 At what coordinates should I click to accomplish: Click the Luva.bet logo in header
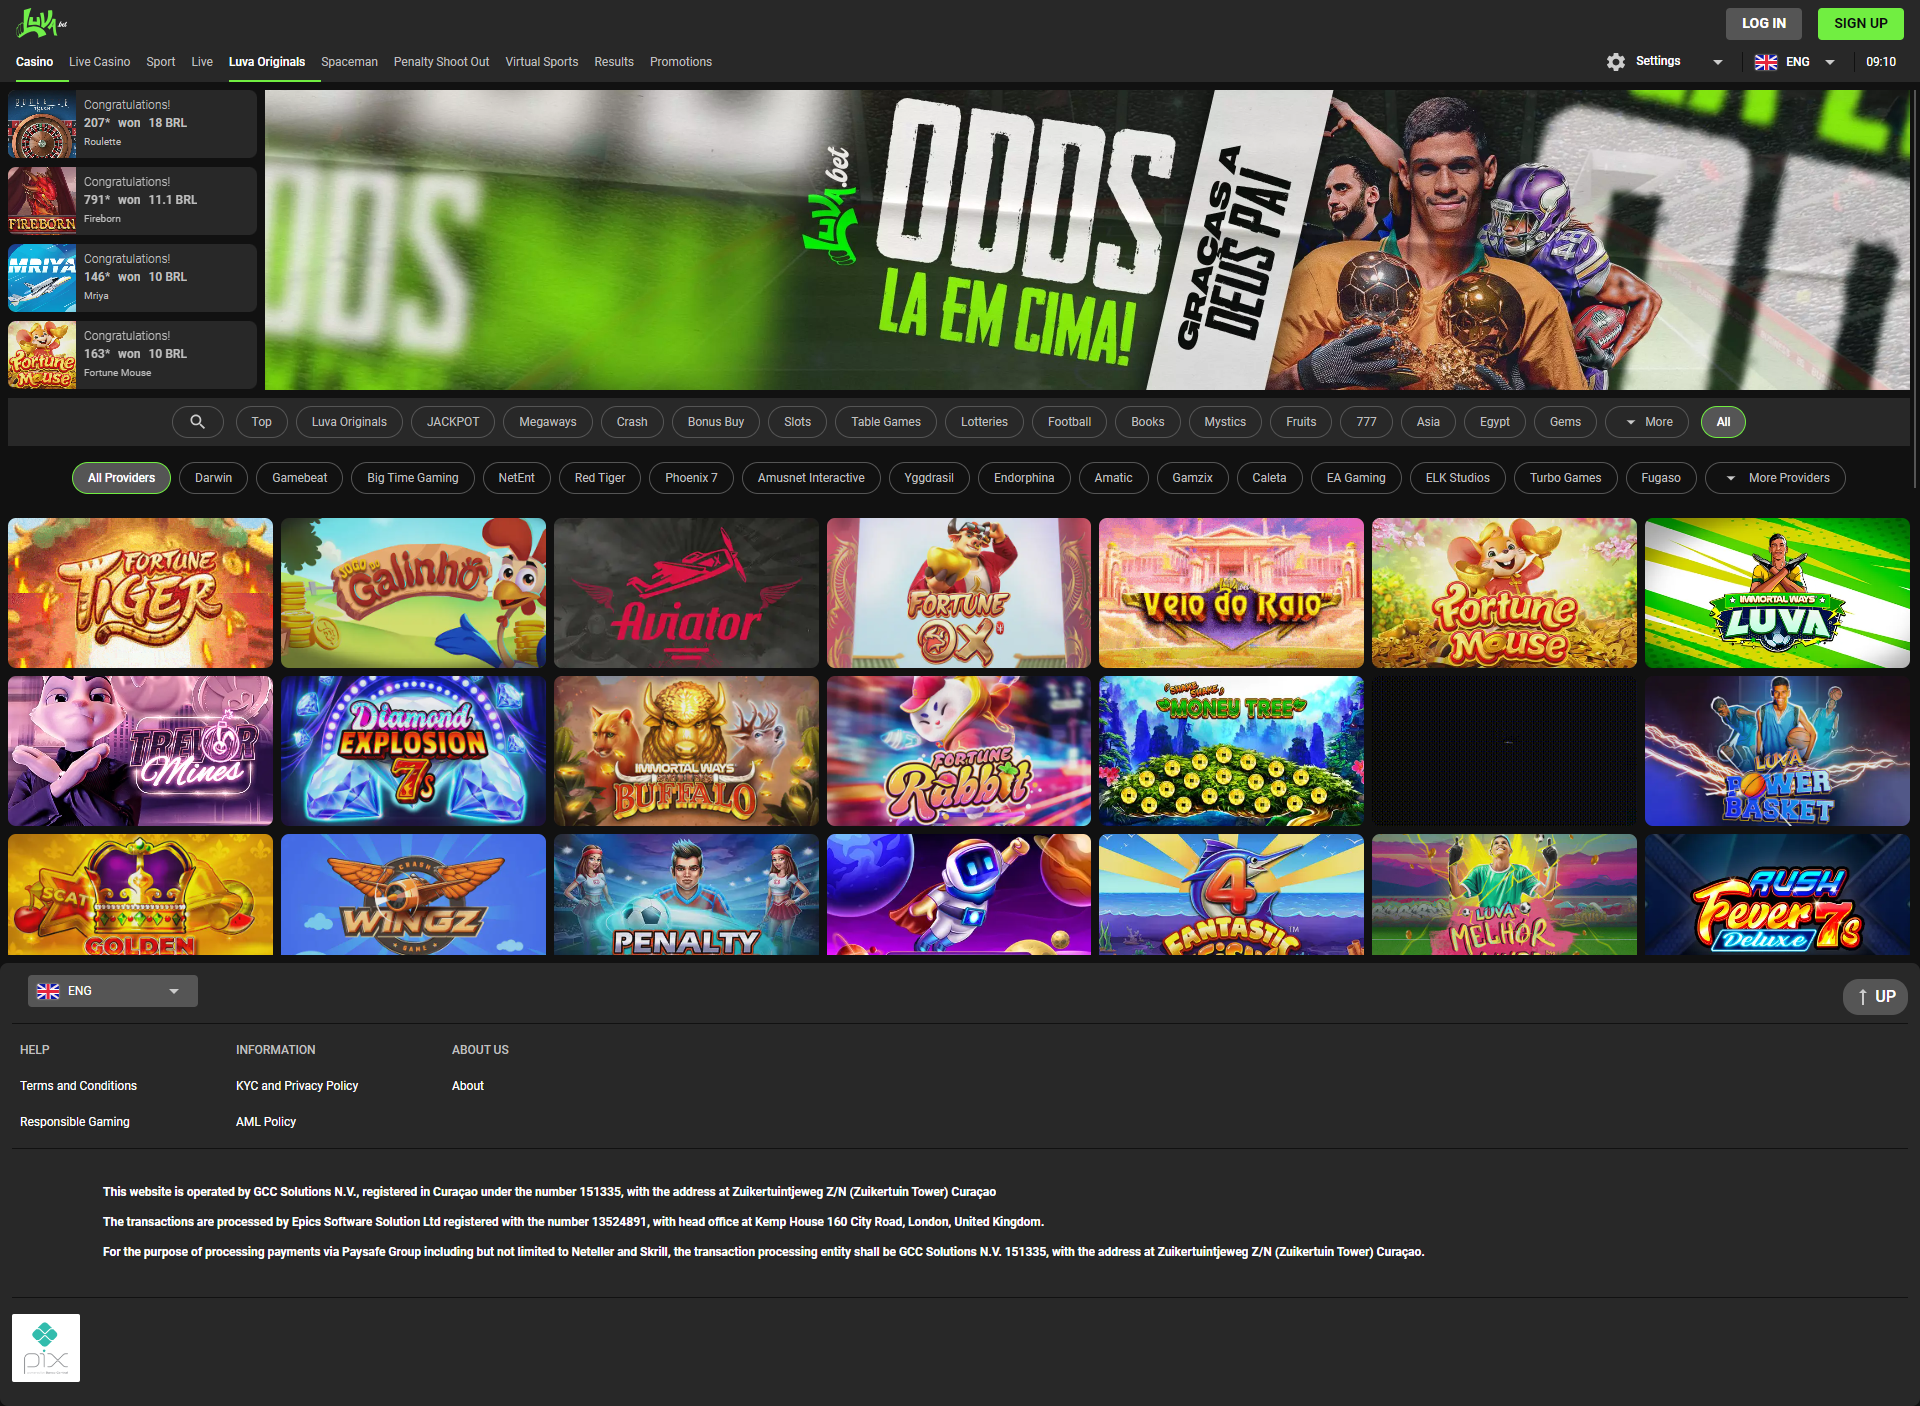pyautogui.click(x=40, y=23)
